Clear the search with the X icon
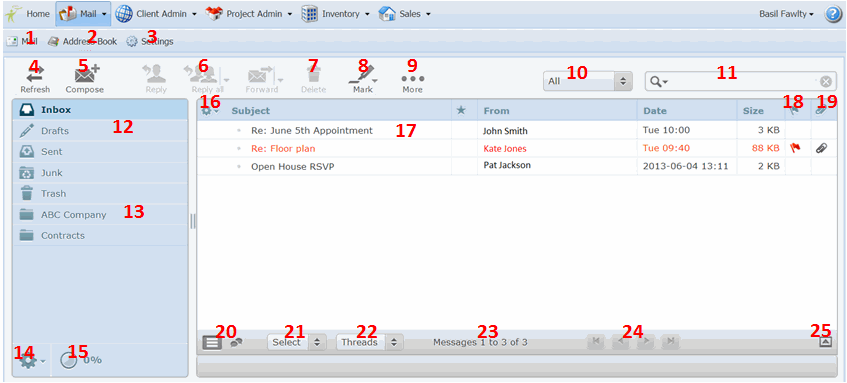Screen dimensions: 847x383 pos(826,82)
